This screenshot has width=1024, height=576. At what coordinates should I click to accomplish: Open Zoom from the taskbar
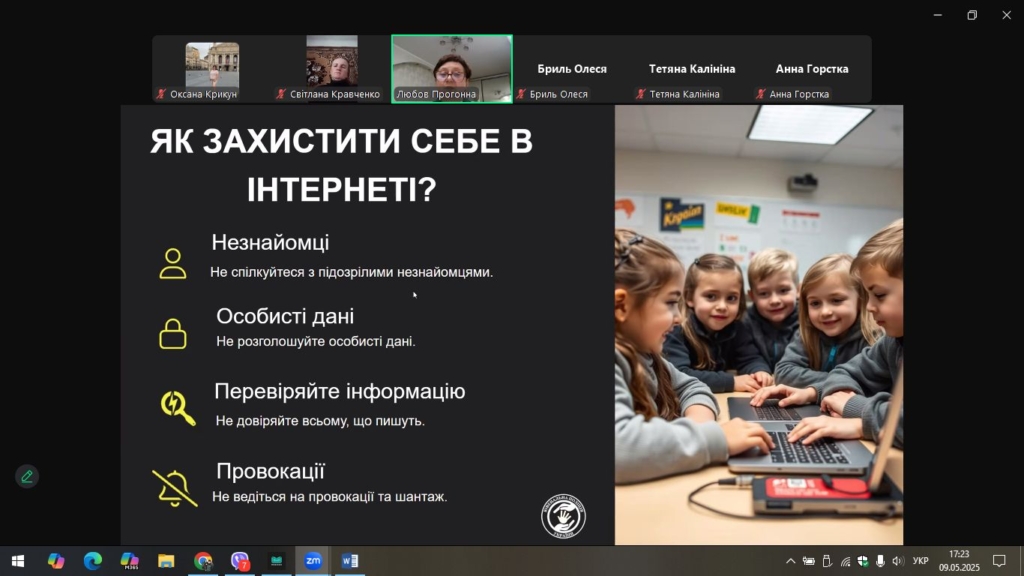click(x=313, y=561)
